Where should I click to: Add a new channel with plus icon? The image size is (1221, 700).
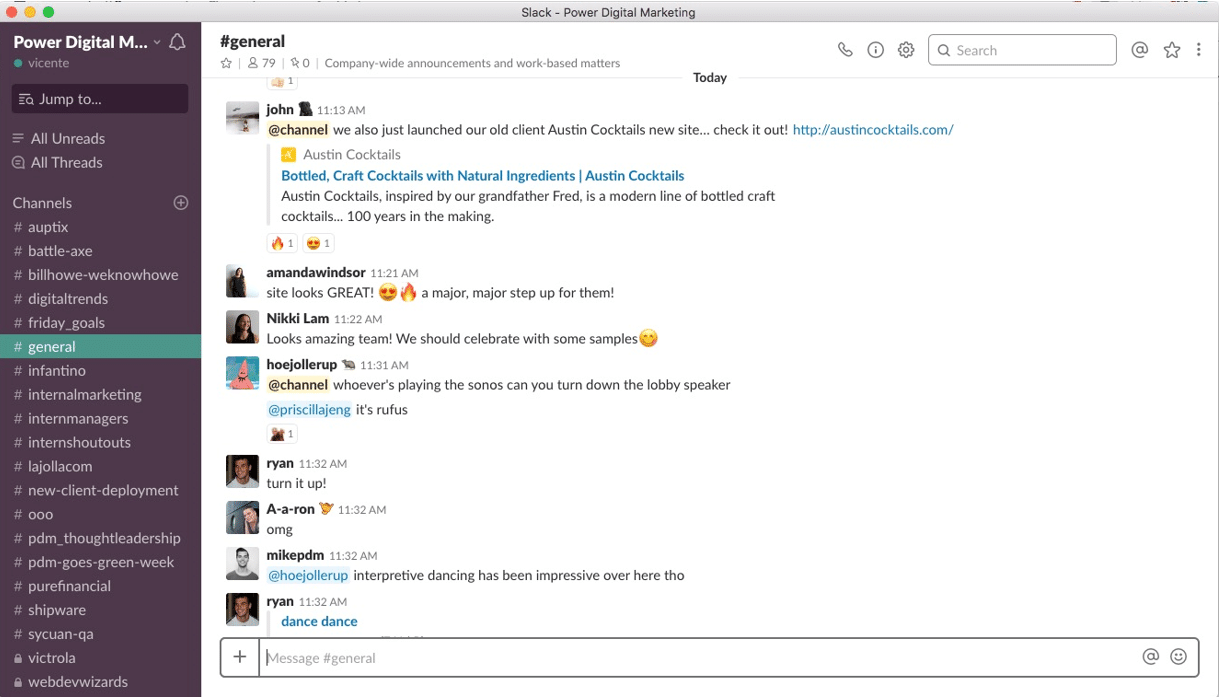(181, 203)
